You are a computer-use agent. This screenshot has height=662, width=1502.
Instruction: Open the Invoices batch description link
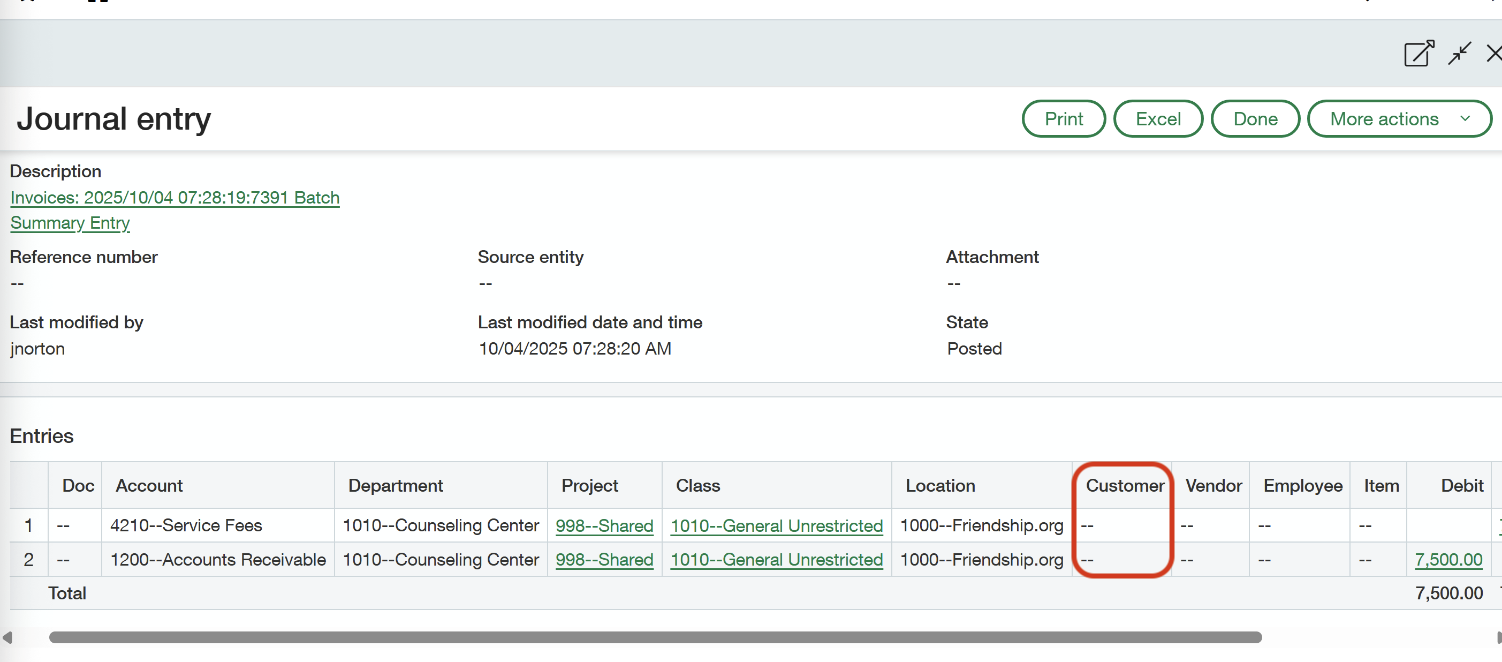click(175, 198)
